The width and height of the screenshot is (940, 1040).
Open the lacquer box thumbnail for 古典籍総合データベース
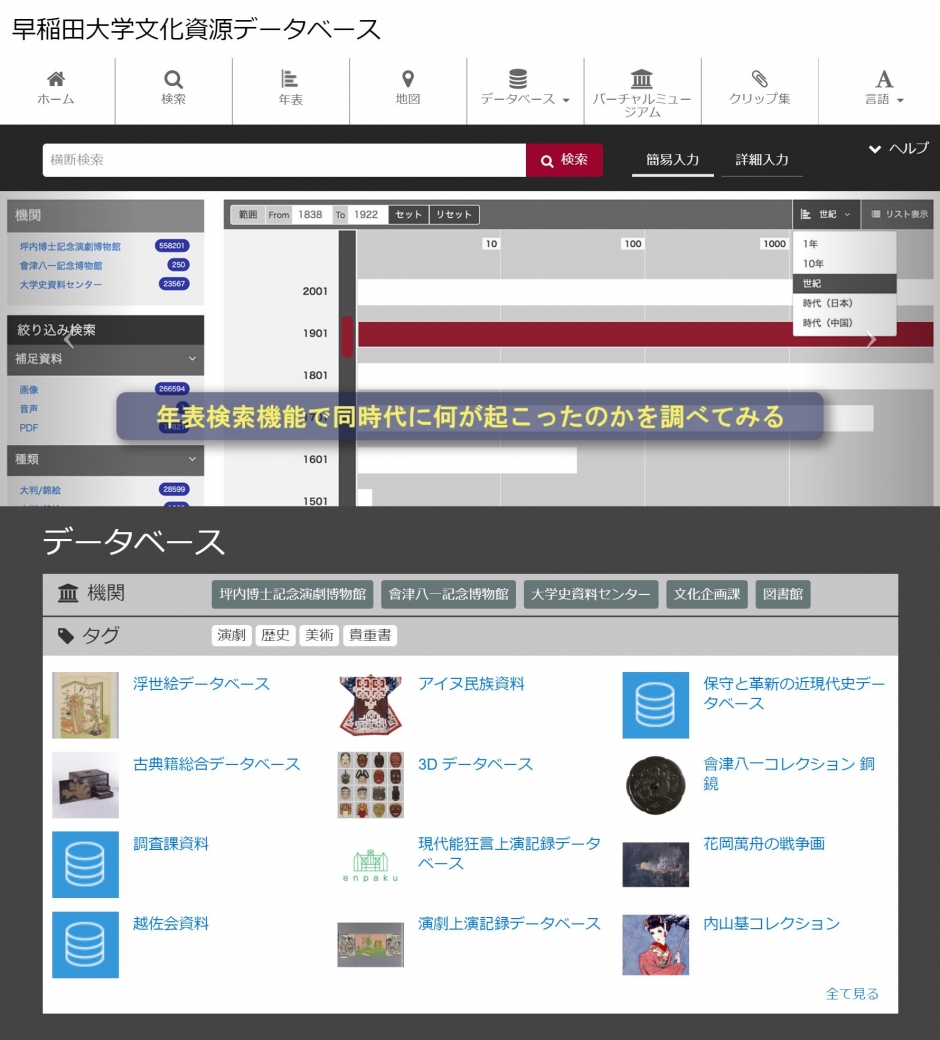86,785
